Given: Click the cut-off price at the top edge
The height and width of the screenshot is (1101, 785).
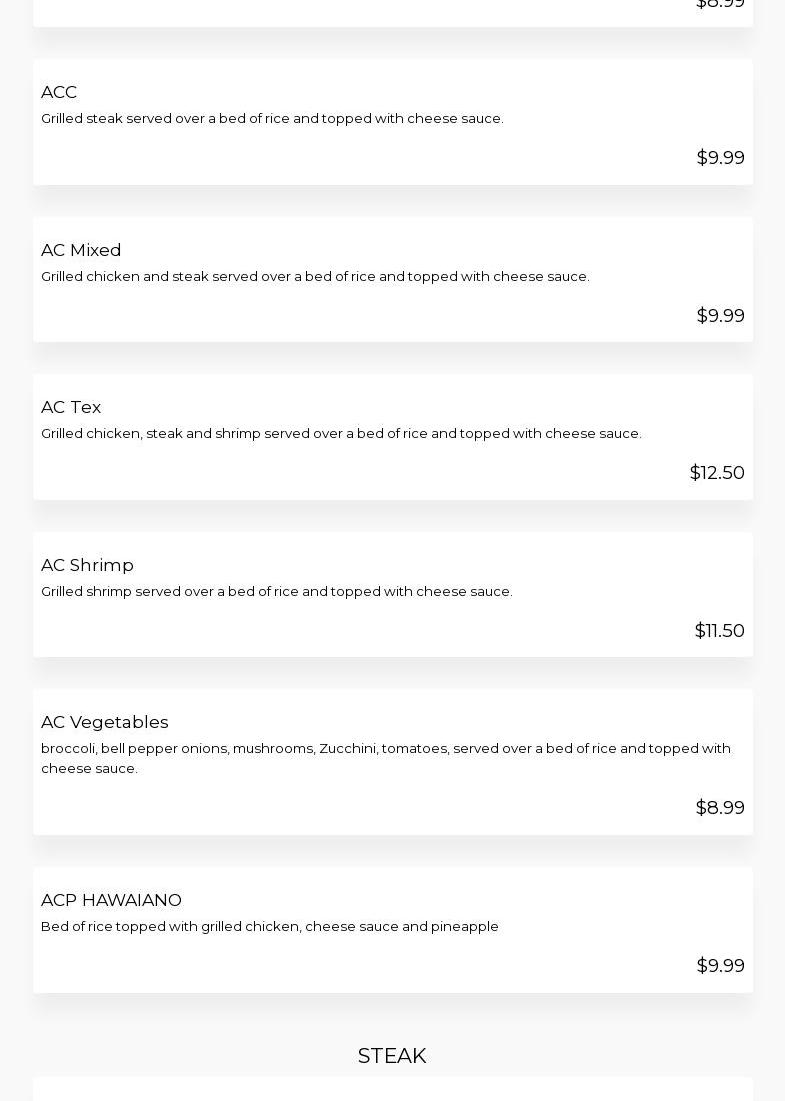Looking at the screenshot, I should 720,4.
